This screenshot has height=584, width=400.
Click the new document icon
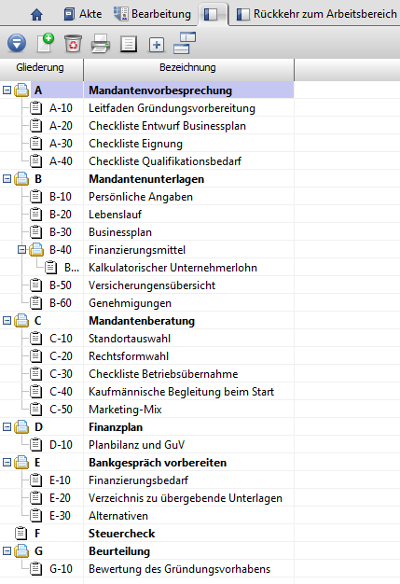45,42
